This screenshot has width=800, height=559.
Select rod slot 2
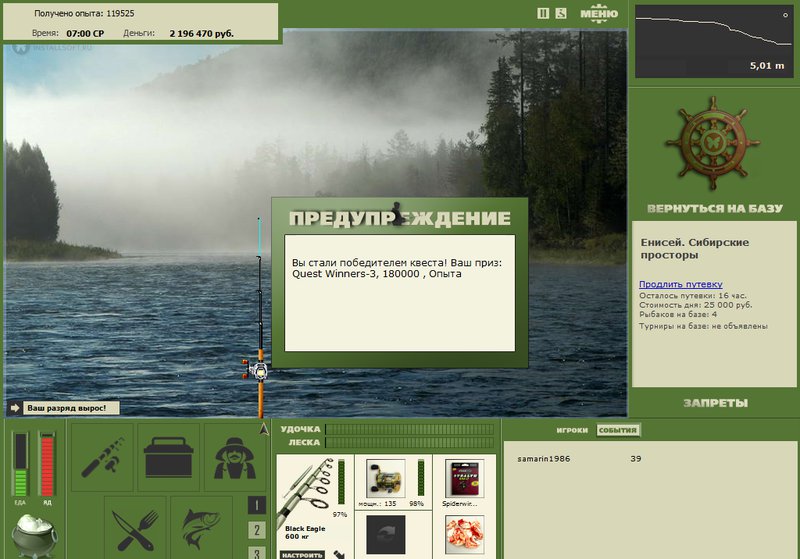click(x=257, y=530)
